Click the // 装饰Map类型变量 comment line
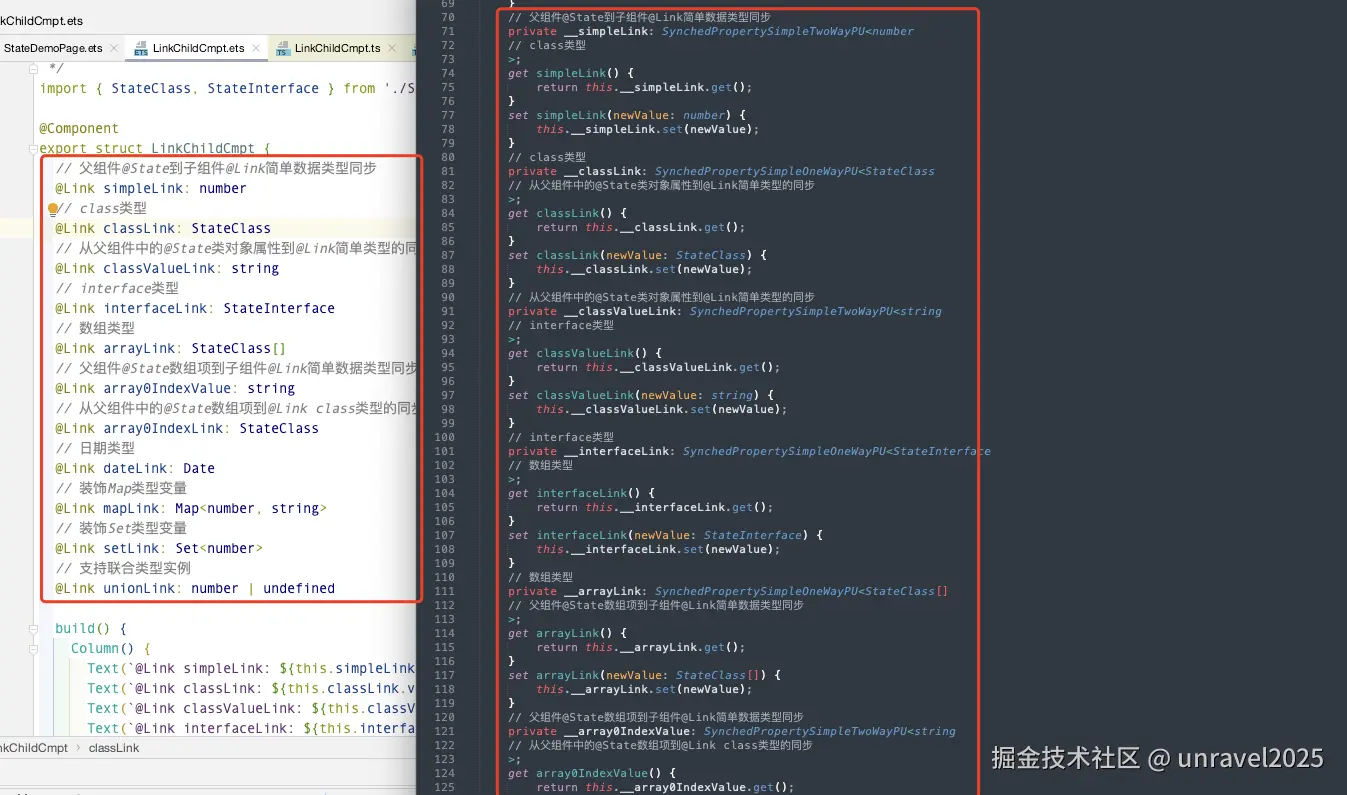1347x795 pixels. tap(121, 488)
